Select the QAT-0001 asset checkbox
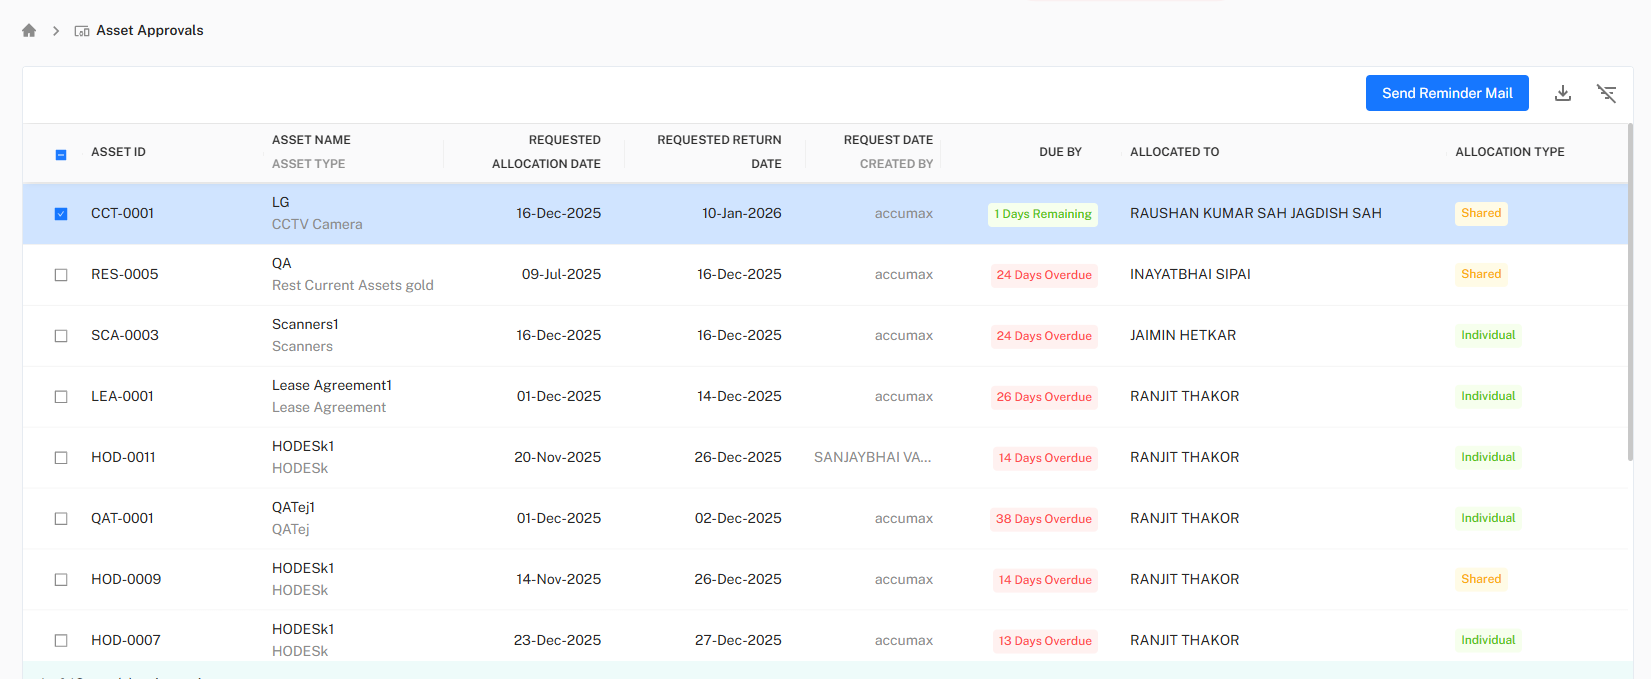 [61, 519]
